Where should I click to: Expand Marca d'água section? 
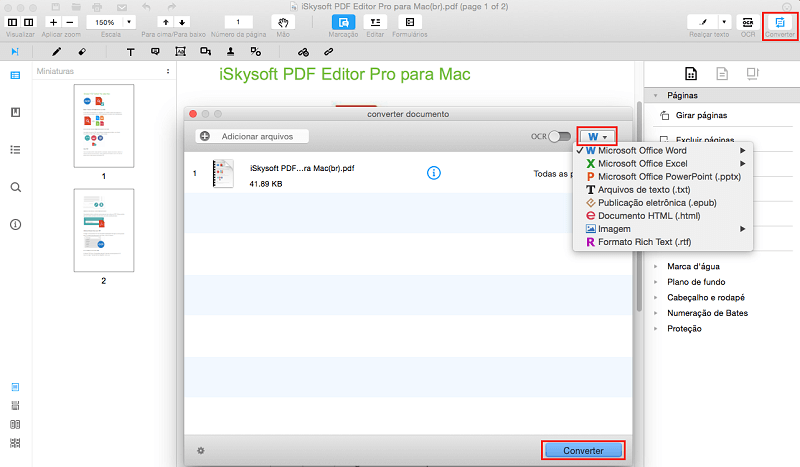point(656,266)
